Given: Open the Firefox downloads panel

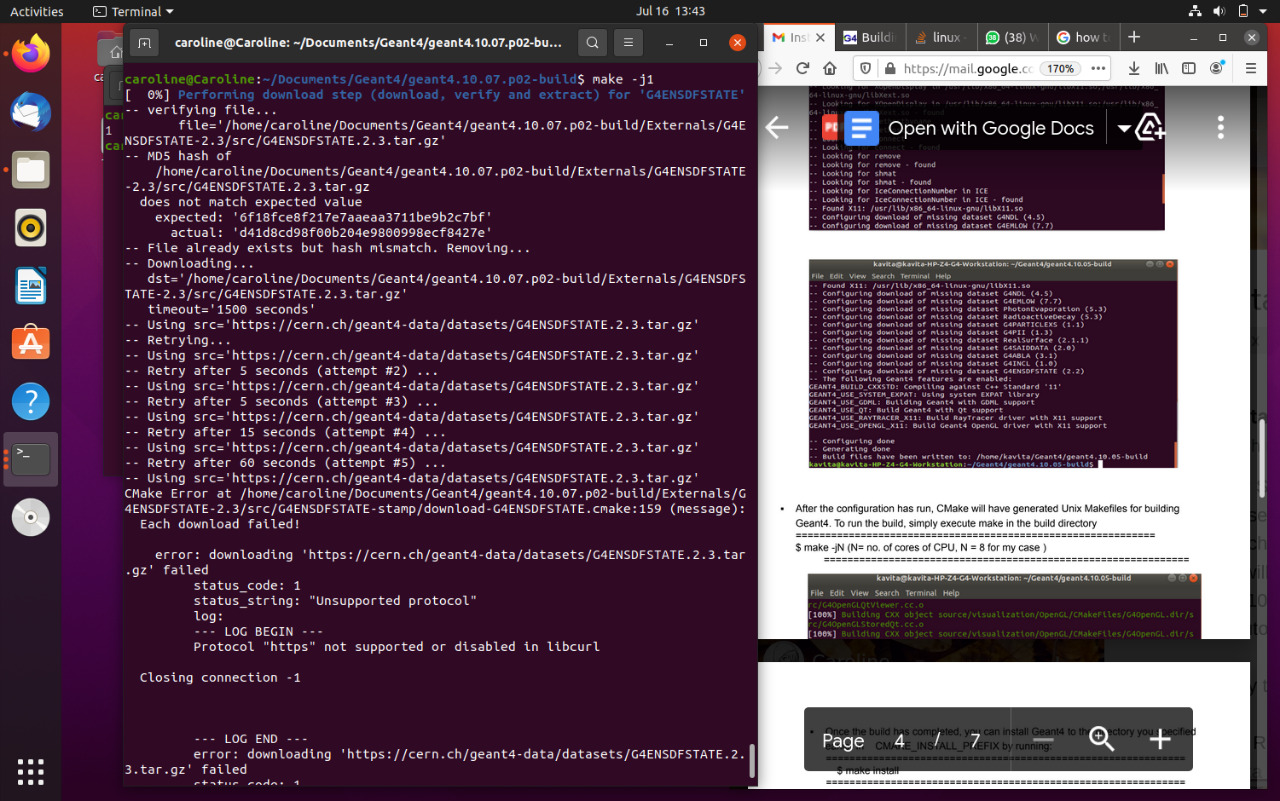Looking at the screenshot, I should [1133, 69].
